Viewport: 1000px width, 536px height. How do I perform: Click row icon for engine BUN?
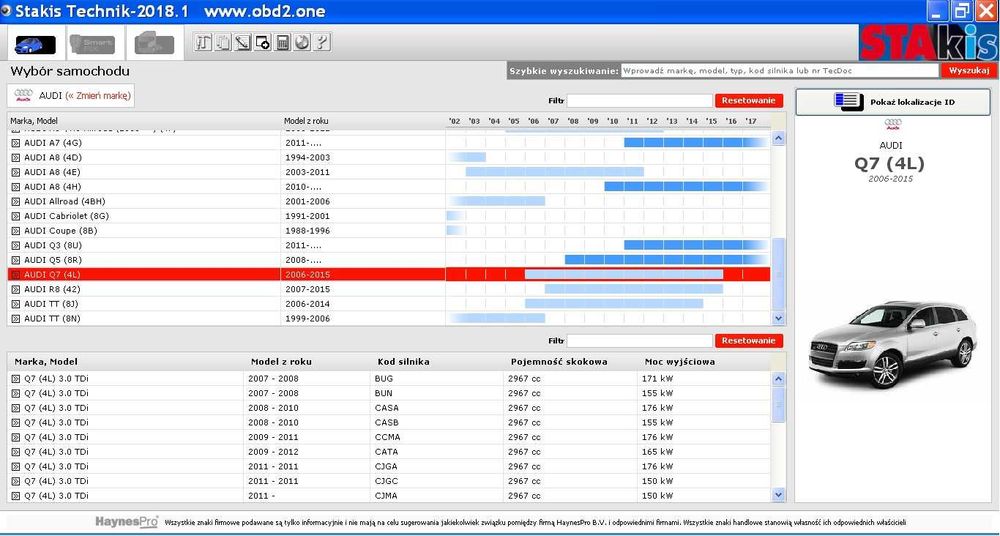click(x=16, y=393)
